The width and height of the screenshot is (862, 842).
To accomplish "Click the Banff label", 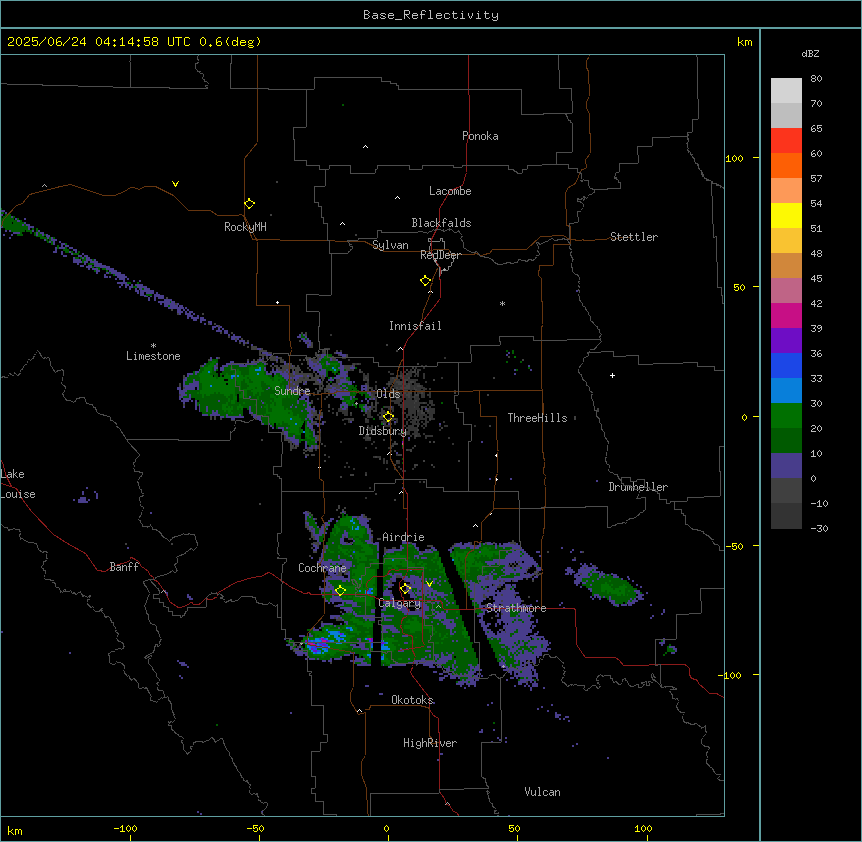I will click(124, 567).
